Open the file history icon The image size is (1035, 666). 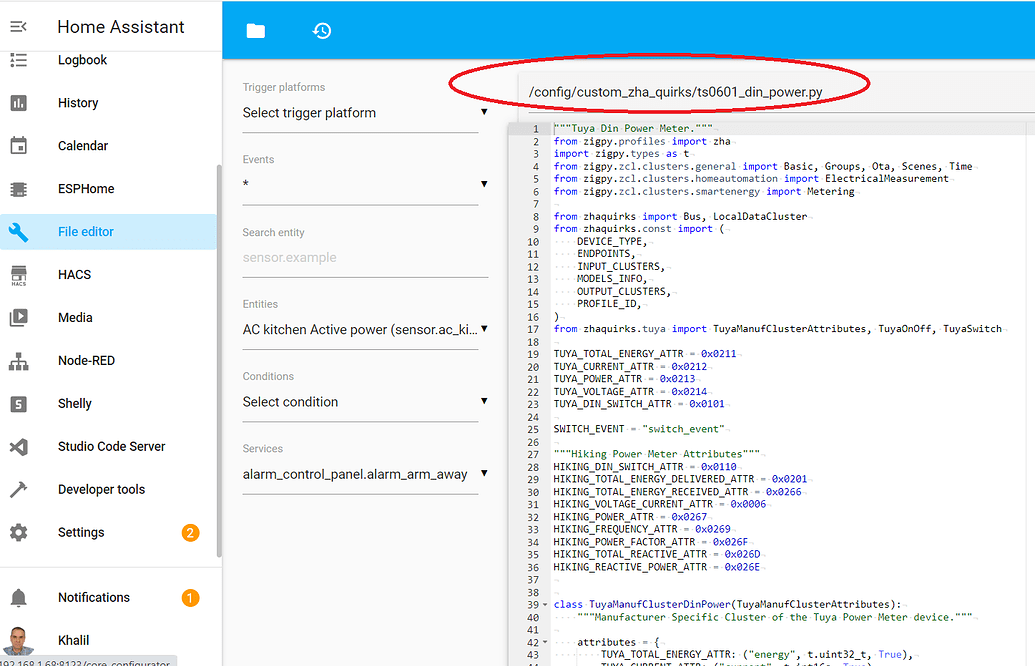click(322, 31)
